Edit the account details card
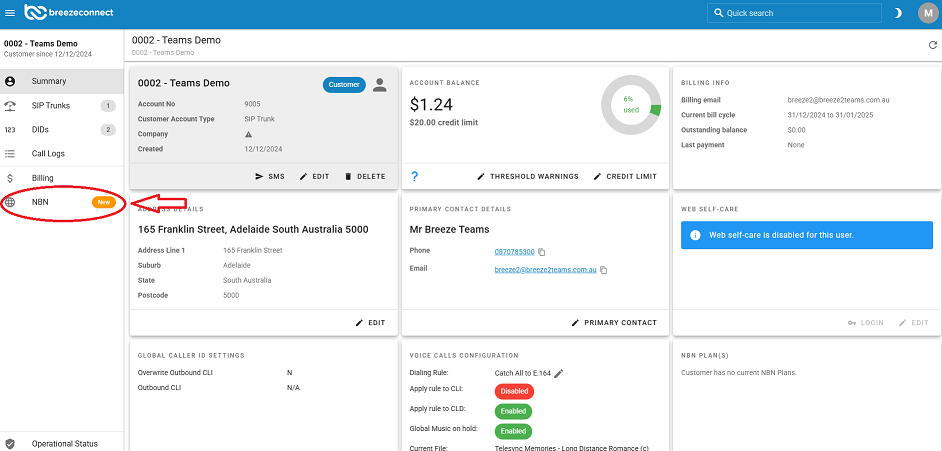The height and width of the screenshot is (451, 942). pos(314,177)
